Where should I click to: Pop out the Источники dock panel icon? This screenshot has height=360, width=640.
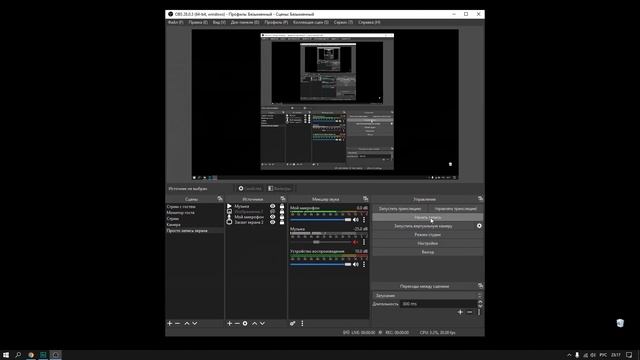pos(283,199)
